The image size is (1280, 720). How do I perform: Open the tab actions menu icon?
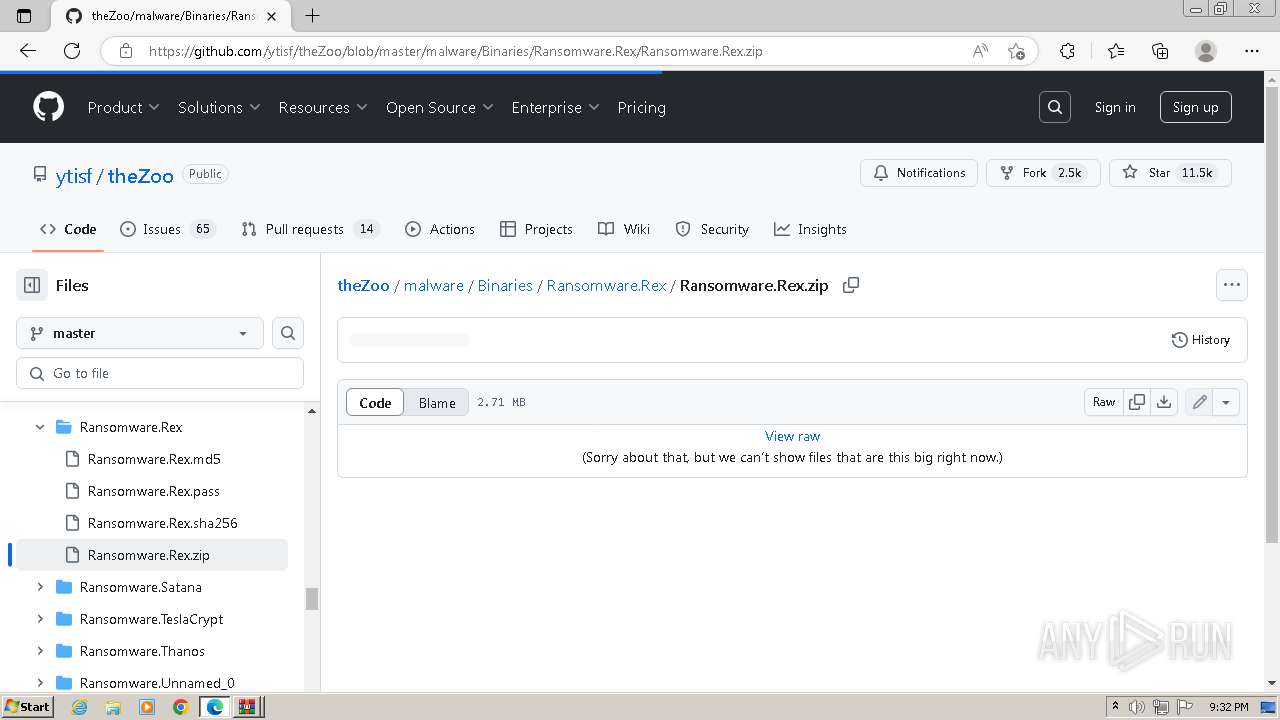coord(25,15)
